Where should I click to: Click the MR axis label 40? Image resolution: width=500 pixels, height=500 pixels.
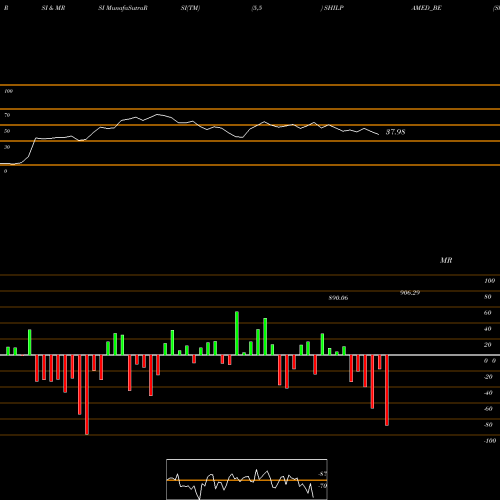(x=487, y=329)
